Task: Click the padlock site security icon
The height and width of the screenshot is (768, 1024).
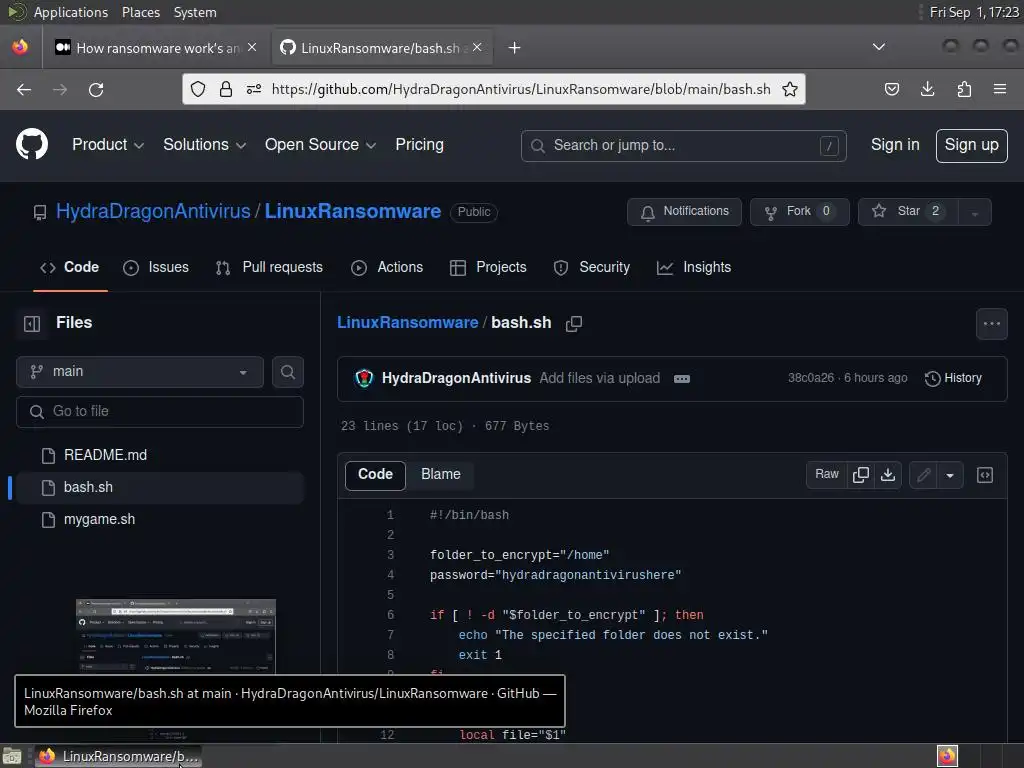Action: (x=226, y=89)
